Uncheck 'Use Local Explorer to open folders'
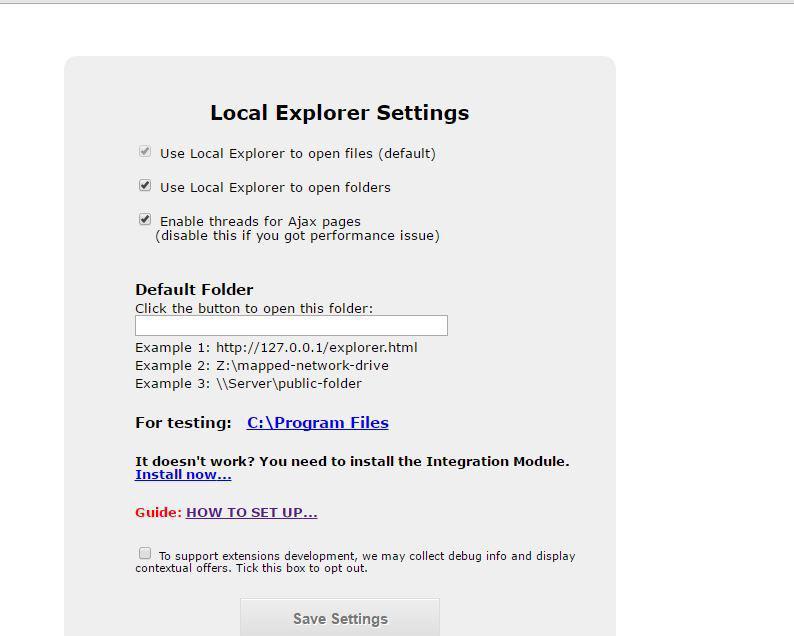The height and width of the screenshot is (636, 794). [x=145, y=185]
